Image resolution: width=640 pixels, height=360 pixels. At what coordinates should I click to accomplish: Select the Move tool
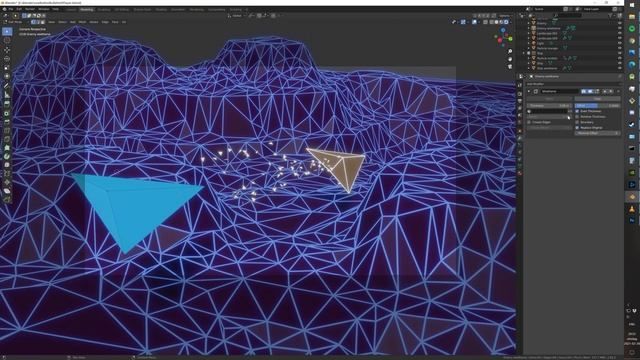pyautogui.click(x=7, y=49)
